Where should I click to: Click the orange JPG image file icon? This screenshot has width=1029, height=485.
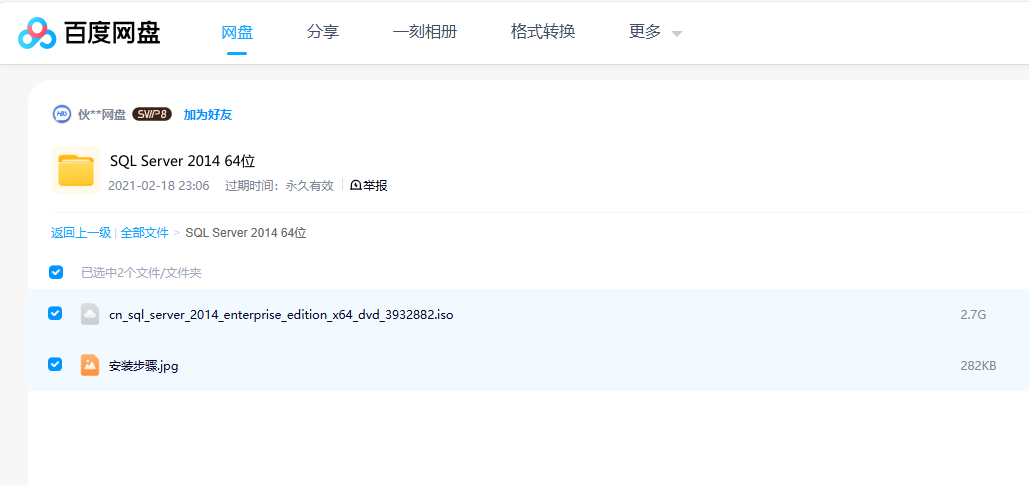[90, 365]
